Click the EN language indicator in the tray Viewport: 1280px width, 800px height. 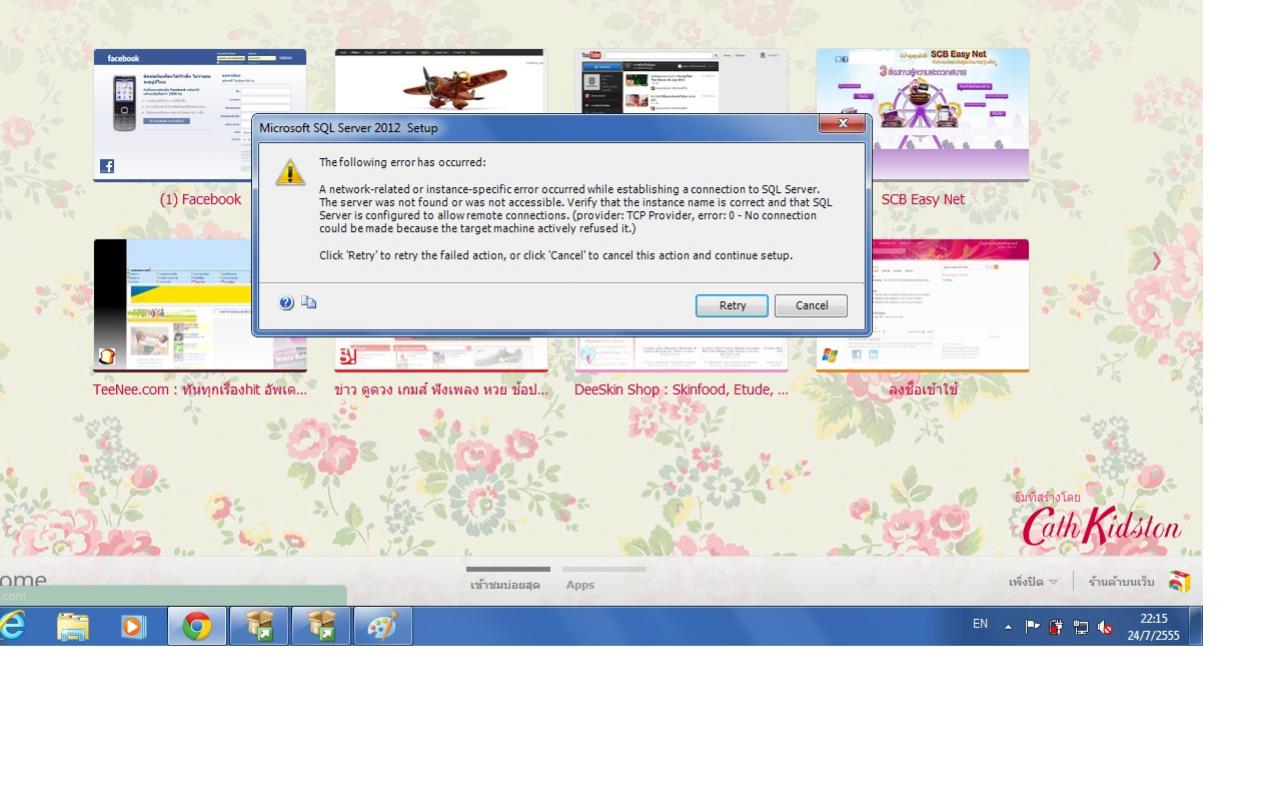(x=980, y=624)
